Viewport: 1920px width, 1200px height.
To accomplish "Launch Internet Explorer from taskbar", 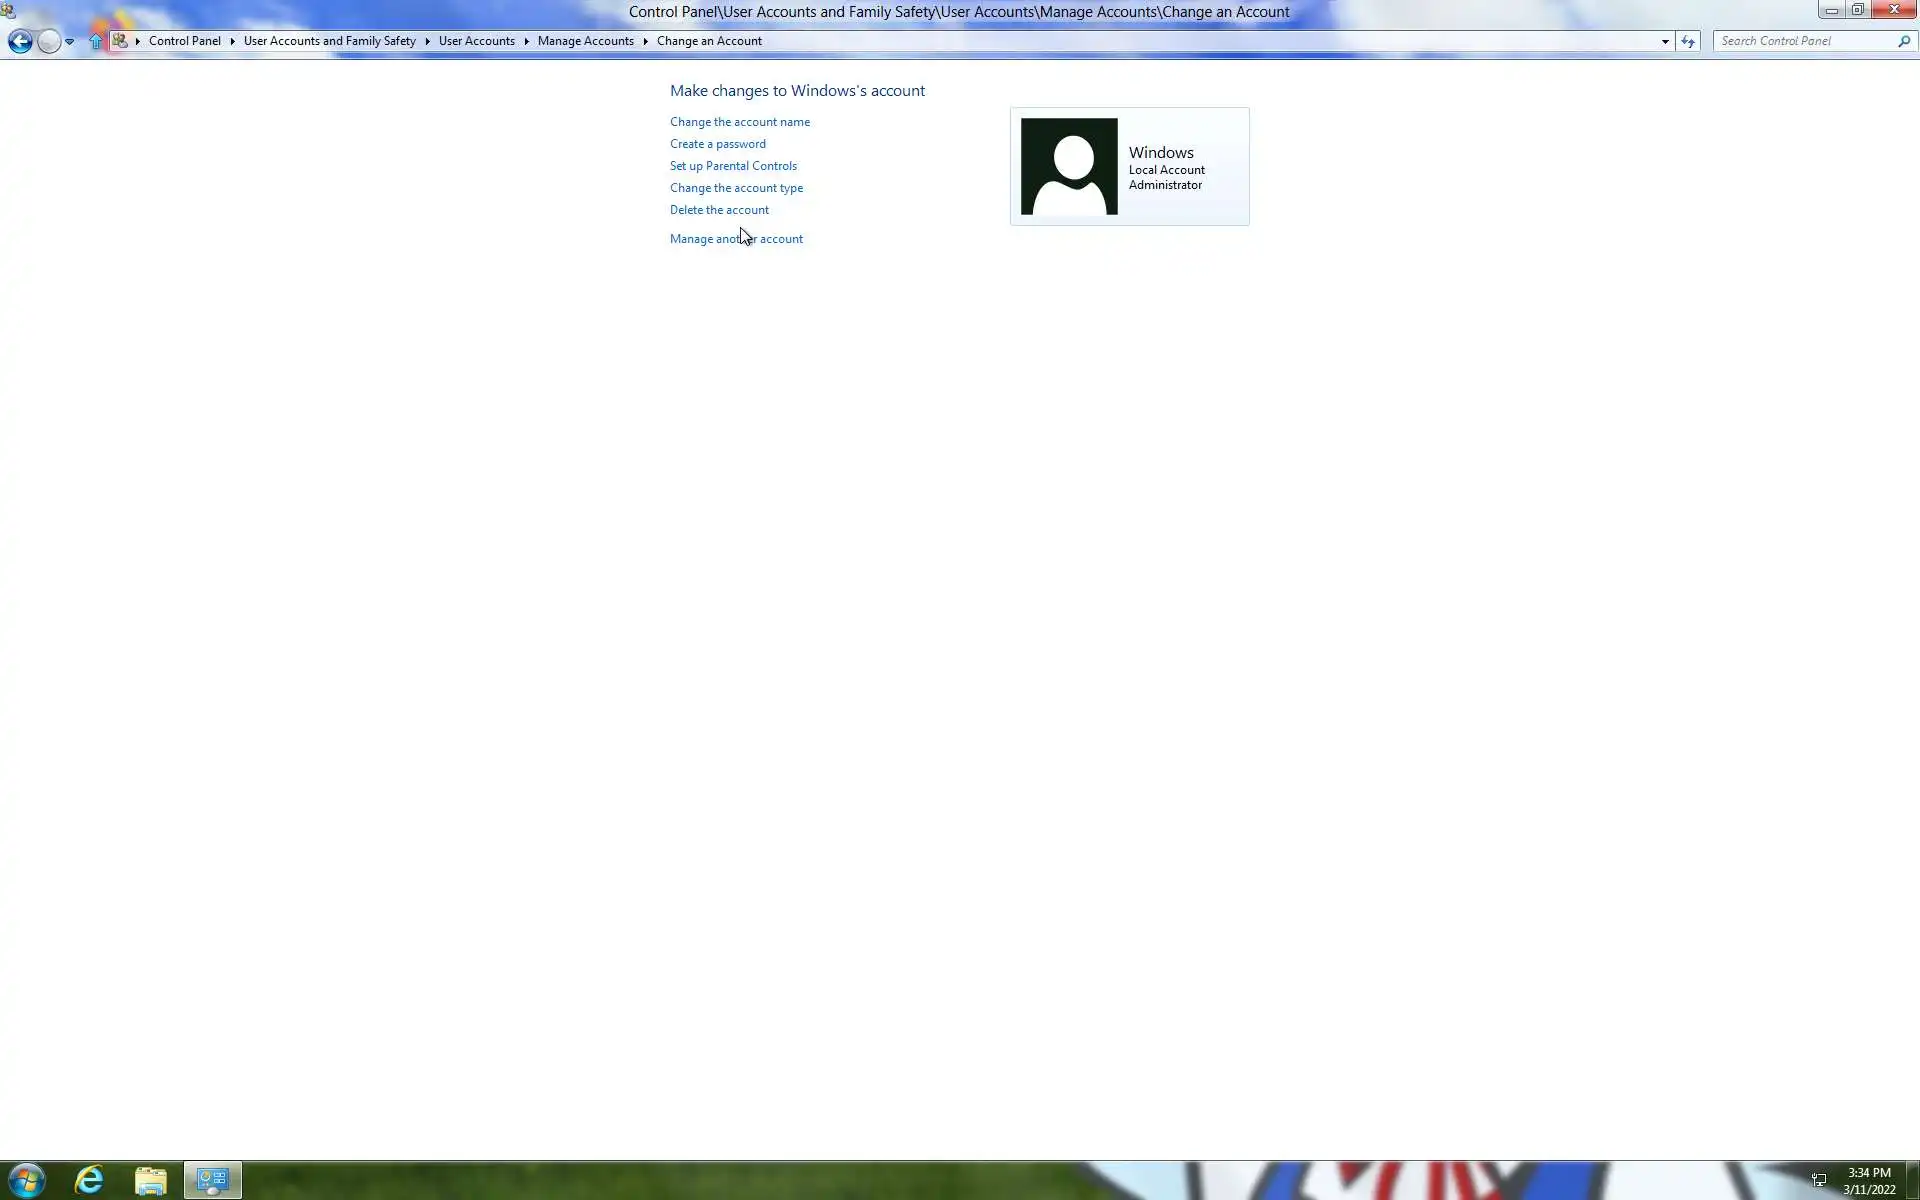I will (89, 1181).
